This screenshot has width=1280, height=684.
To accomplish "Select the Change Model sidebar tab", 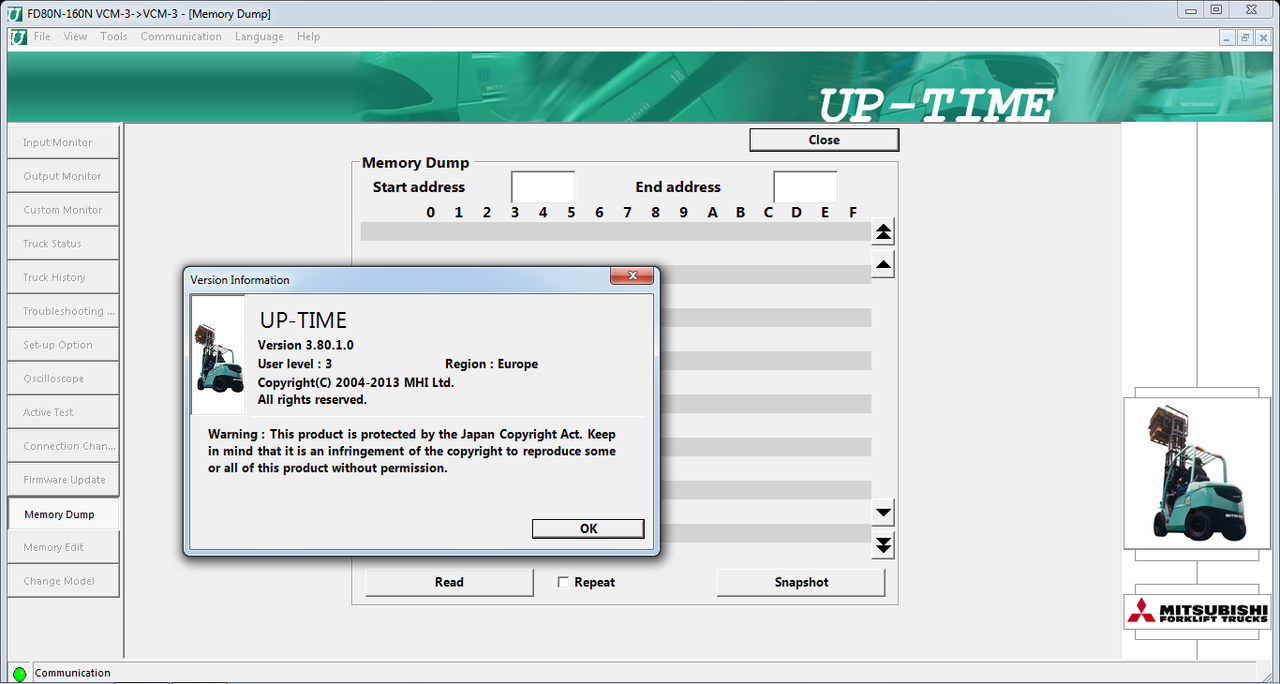I will [63, 581].
